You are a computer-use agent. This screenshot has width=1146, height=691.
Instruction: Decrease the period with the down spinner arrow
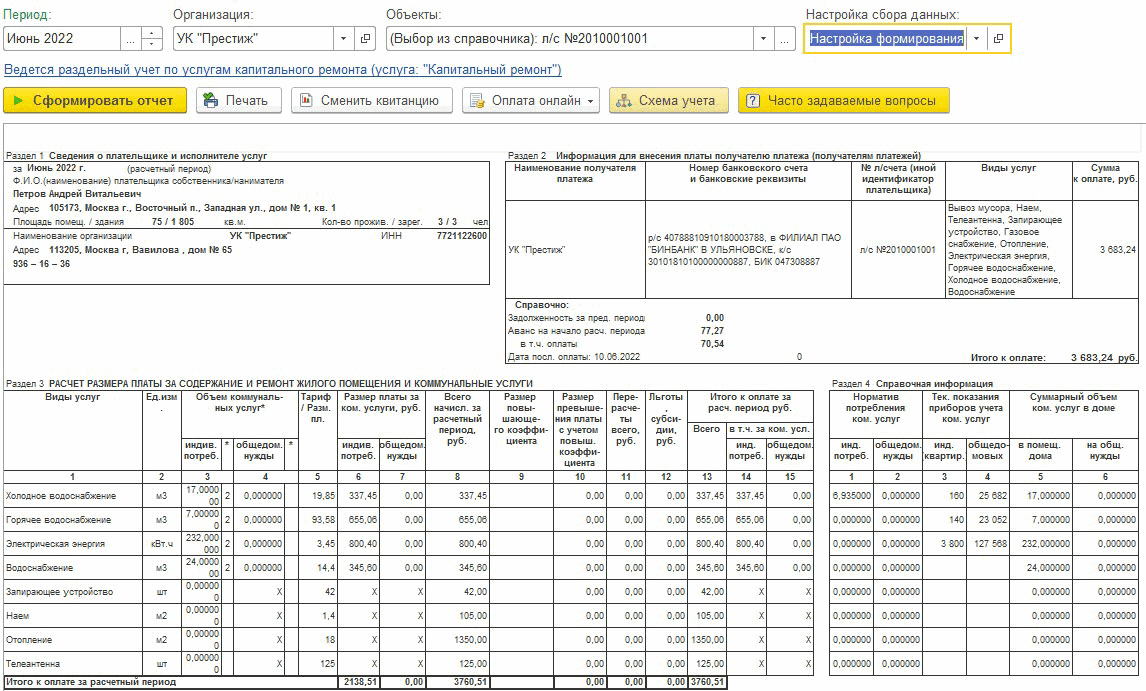(x=151, y=45)
